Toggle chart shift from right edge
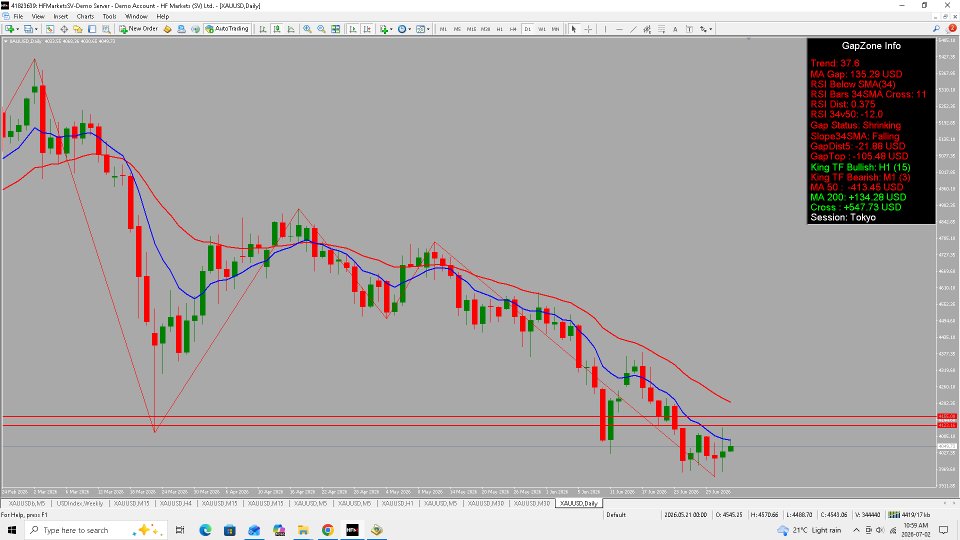Viewport: 960px width, 540px height. coord(367,29)
